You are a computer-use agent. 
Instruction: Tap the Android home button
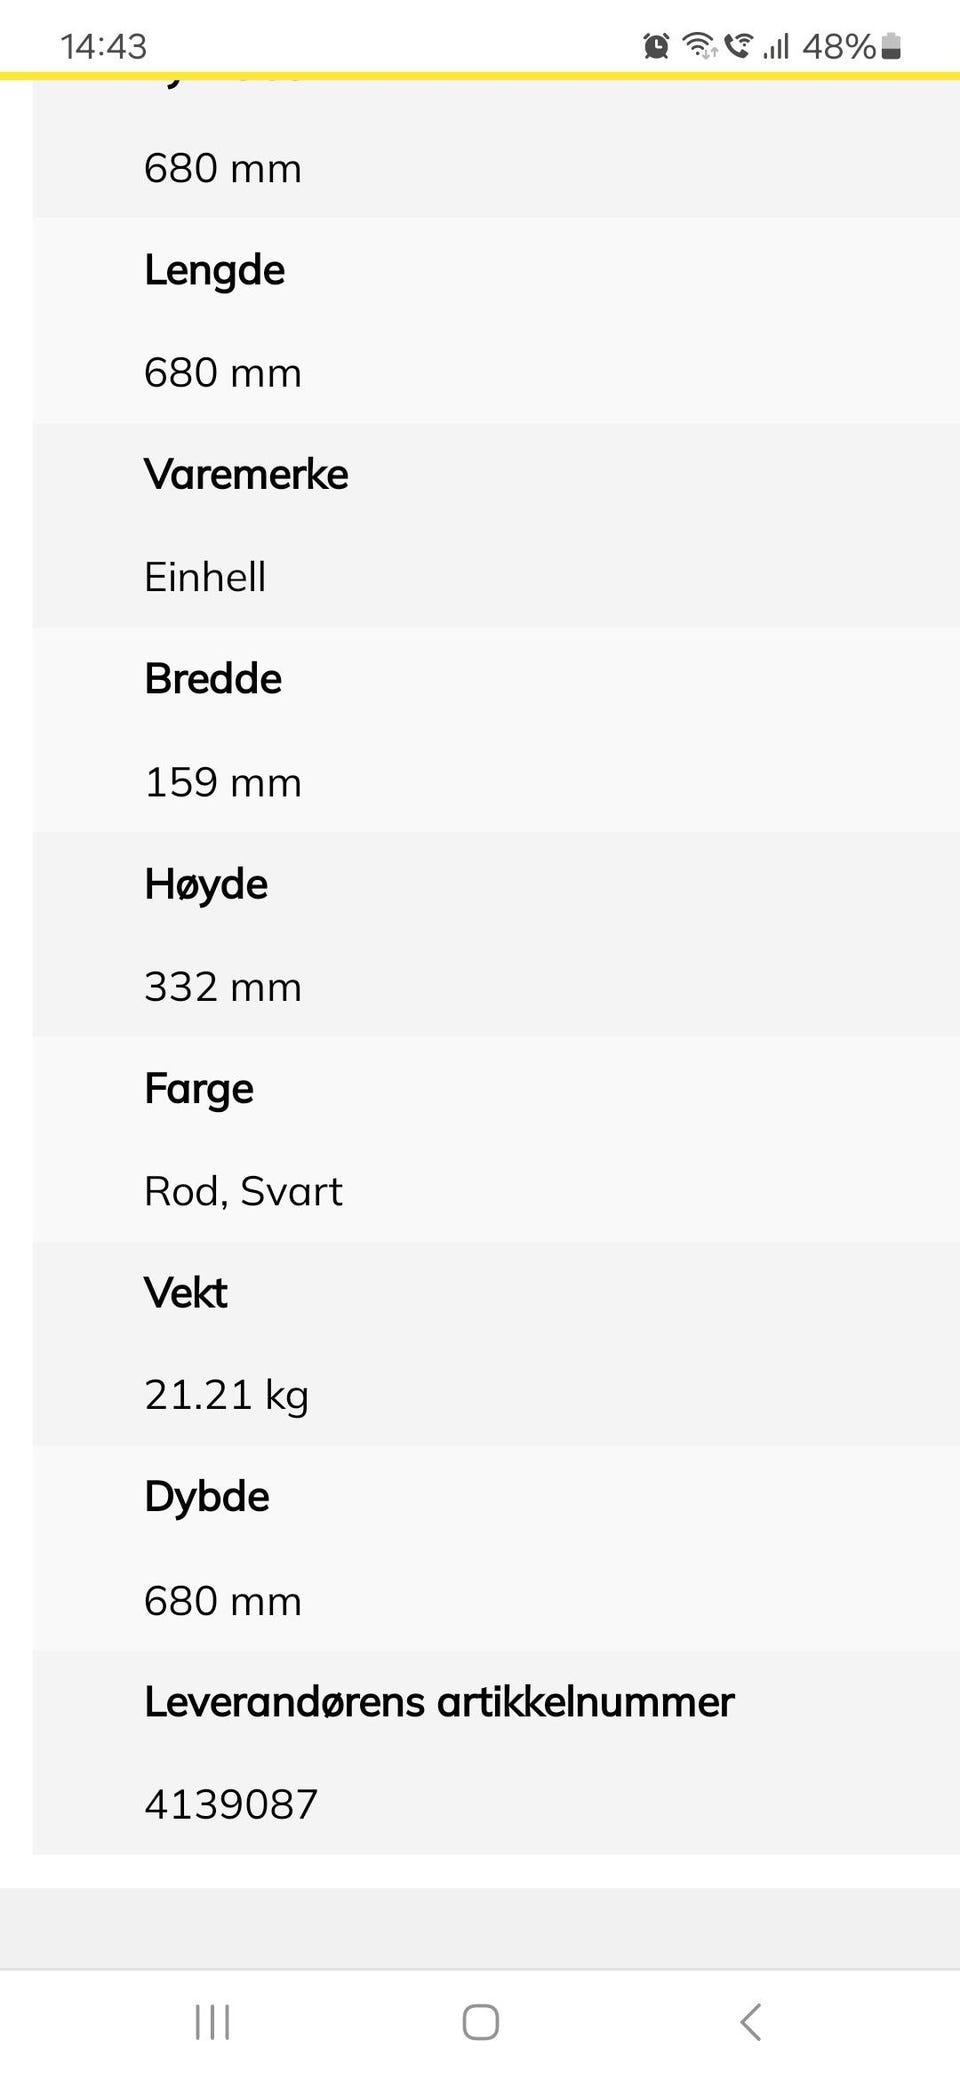480,2021
